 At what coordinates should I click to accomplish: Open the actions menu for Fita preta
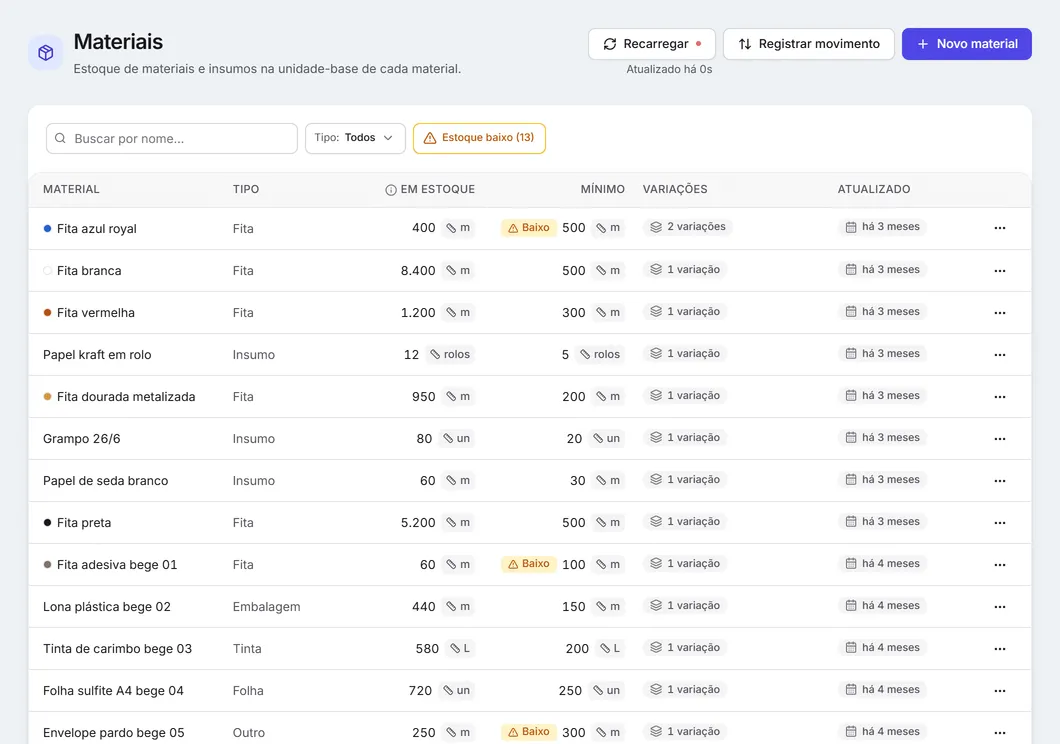click(x=1000, y=522)
